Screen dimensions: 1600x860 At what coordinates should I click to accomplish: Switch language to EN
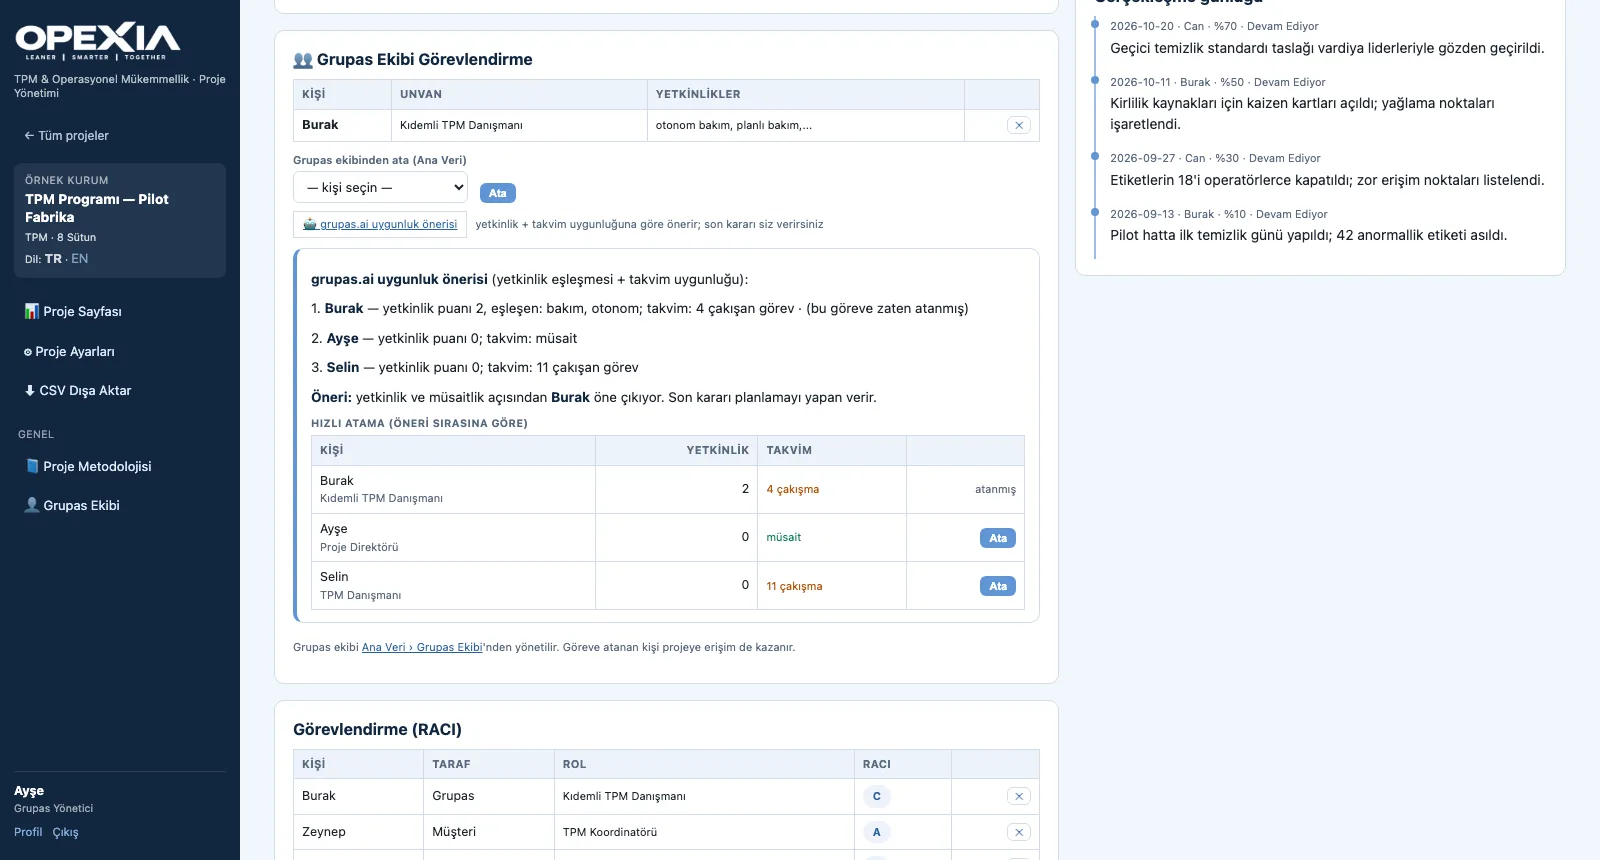tap(80, 259)
